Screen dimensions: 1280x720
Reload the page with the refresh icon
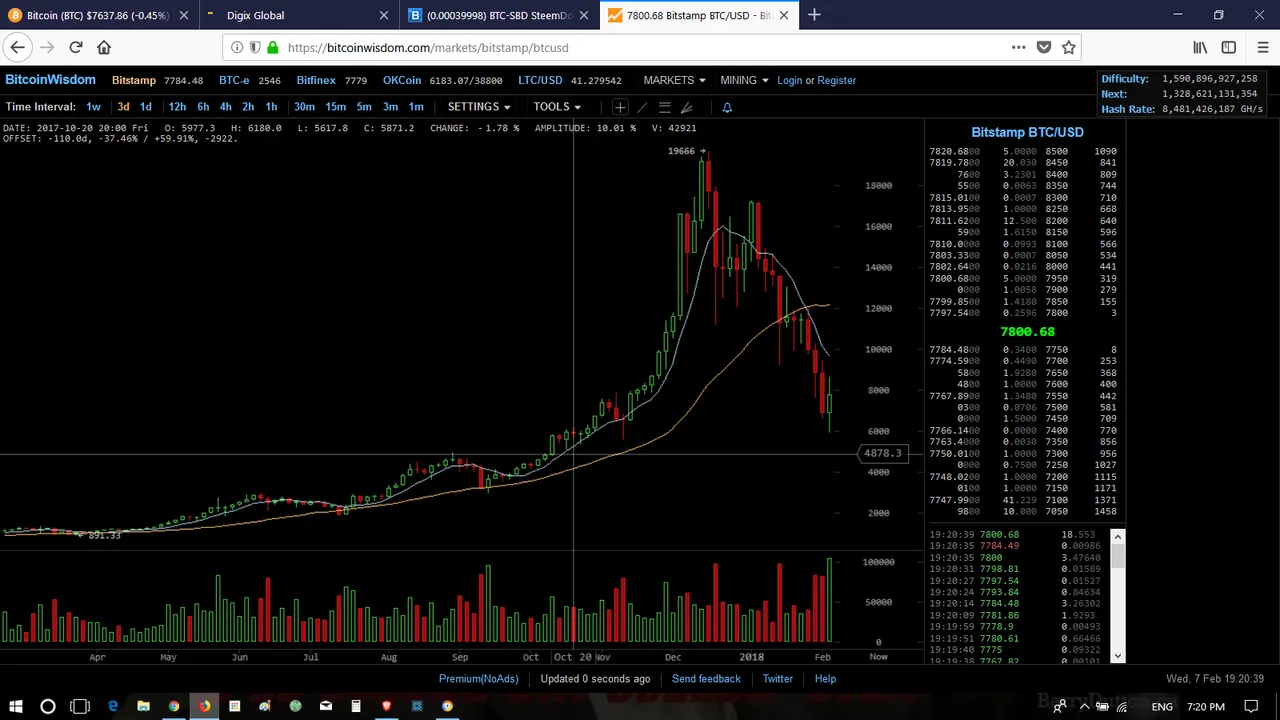75,47
